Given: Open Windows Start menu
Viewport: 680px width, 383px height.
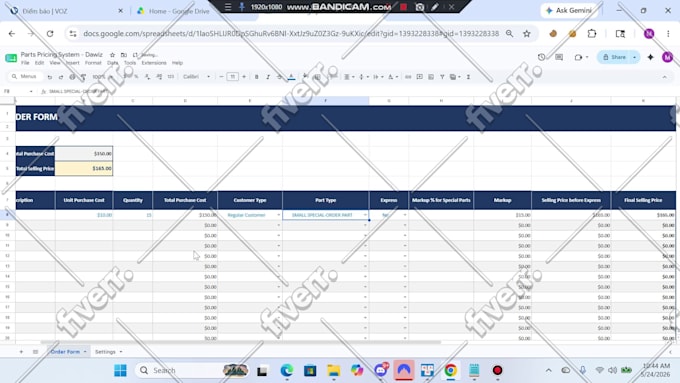Looking at the screenshot, I should pyautogui.click(x=120, y=370).
